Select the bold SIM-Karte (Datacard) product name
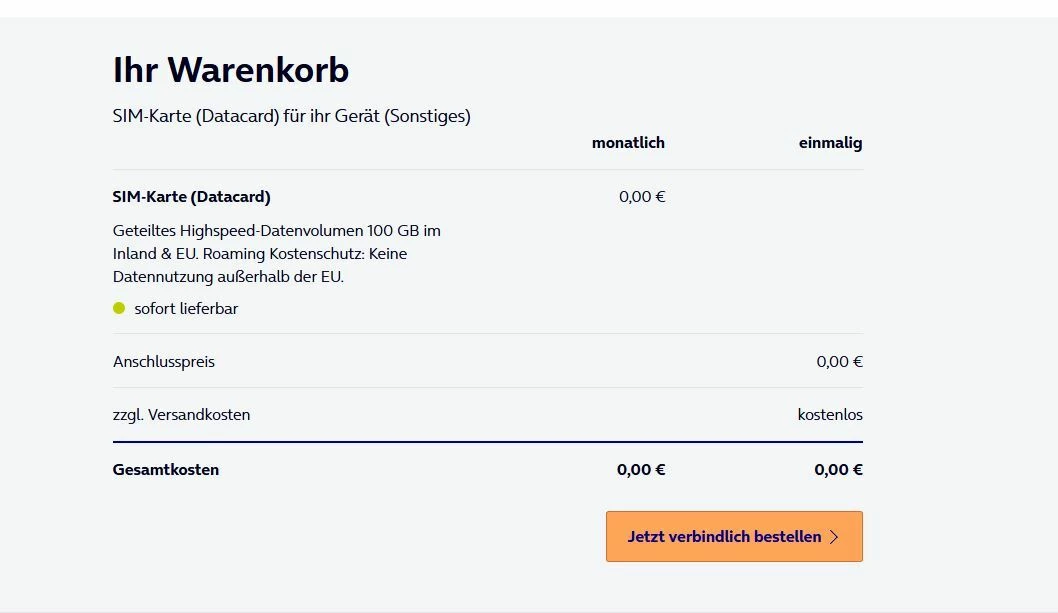 [191, 196]
